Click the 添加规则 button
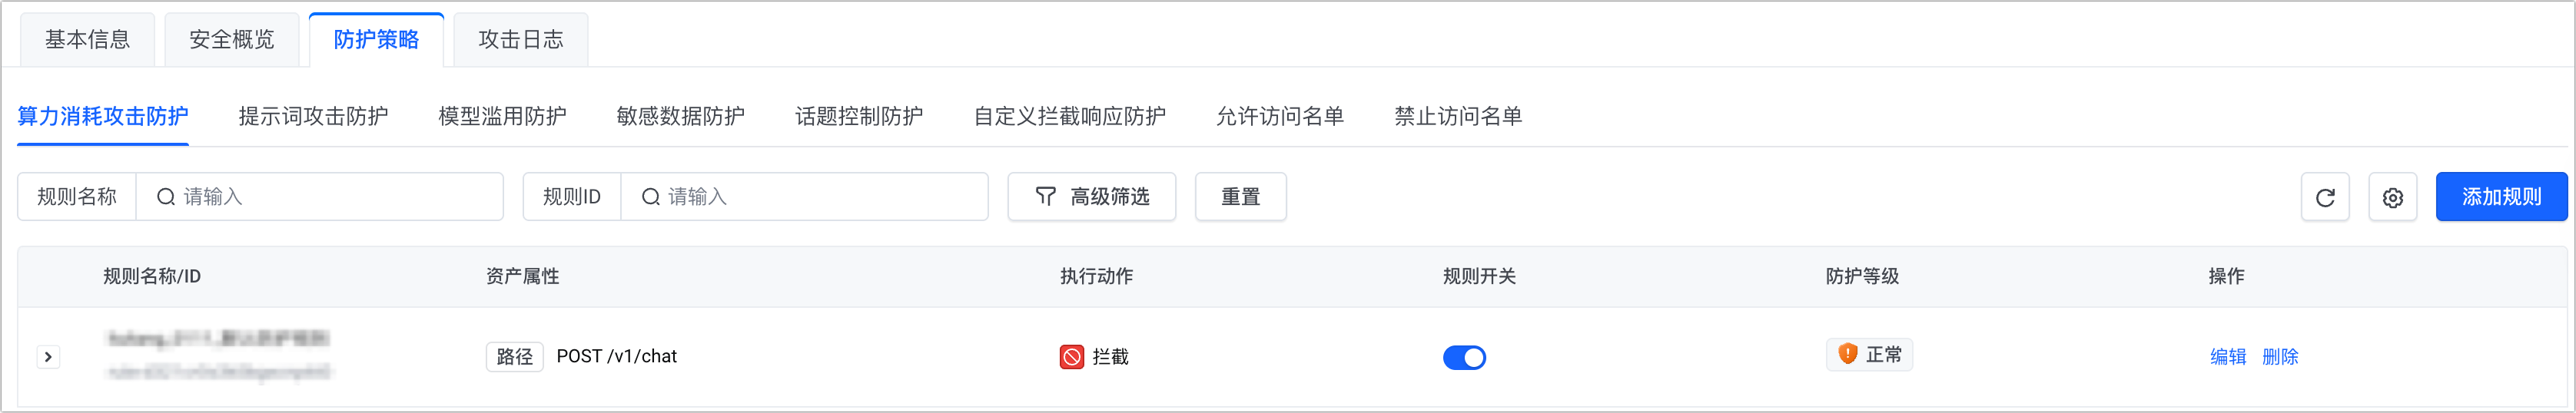 (2500, 197)
